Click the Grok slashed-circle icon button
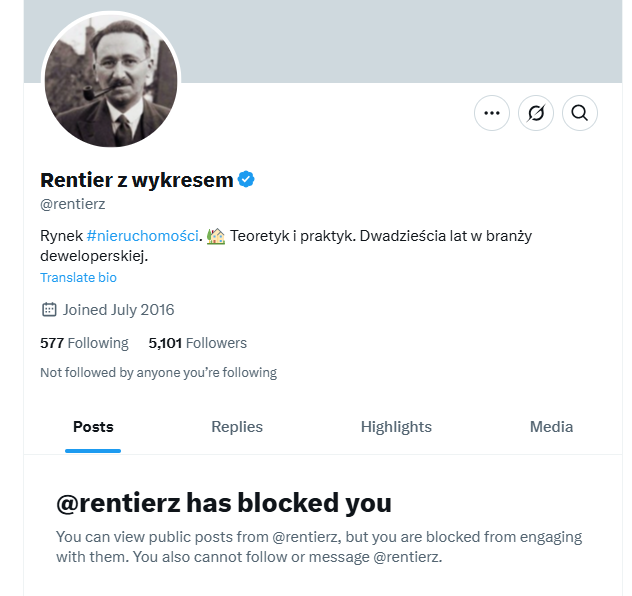 pos(536,113)
